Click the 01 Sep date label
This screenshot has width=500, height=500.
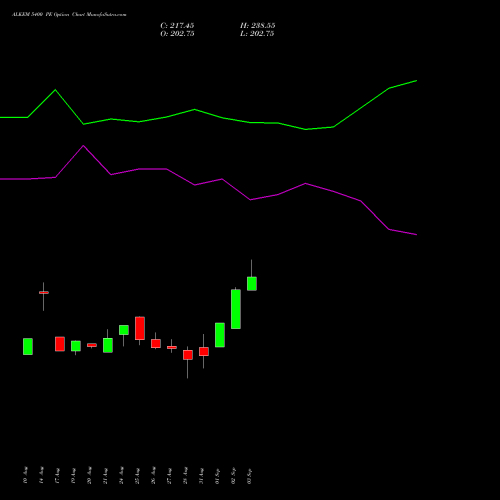pyautogui.click(x=217, y=476)
